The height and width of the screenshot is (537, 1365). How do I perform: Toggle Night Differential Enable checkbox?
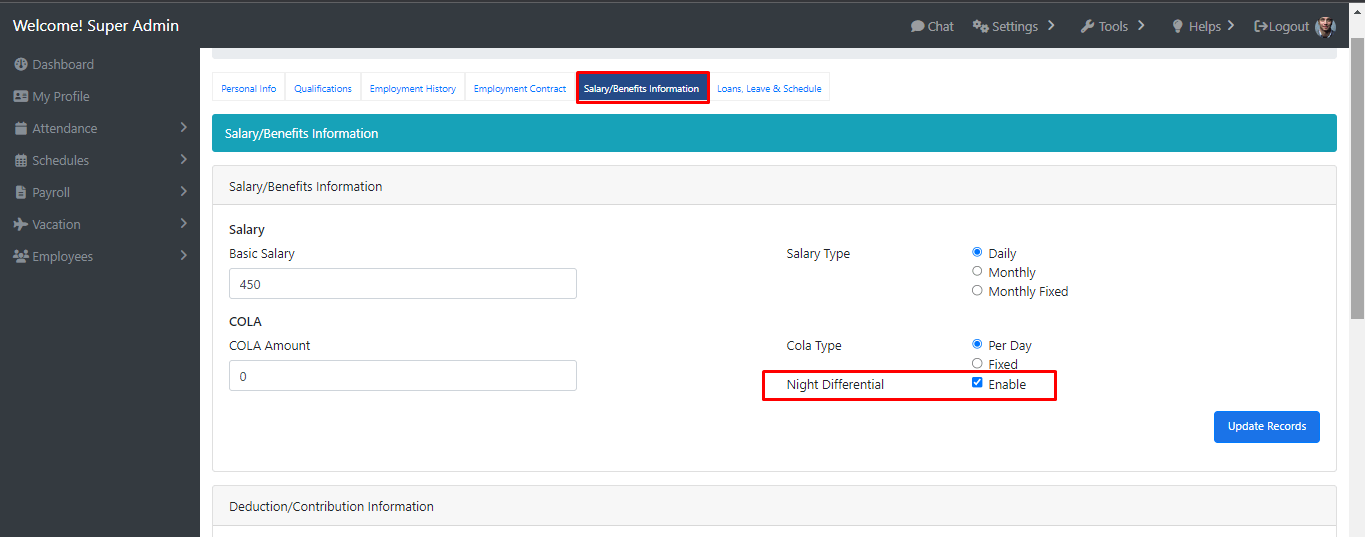977,383
